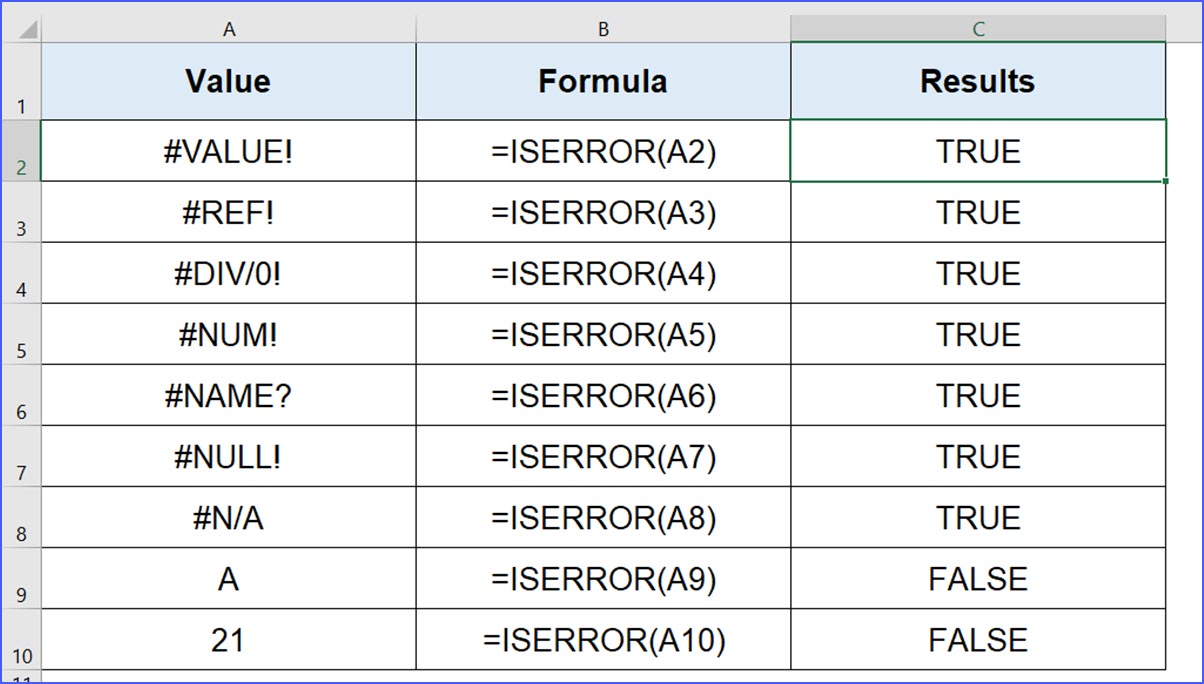Click the Formula header cell

[x=603, y=82]
